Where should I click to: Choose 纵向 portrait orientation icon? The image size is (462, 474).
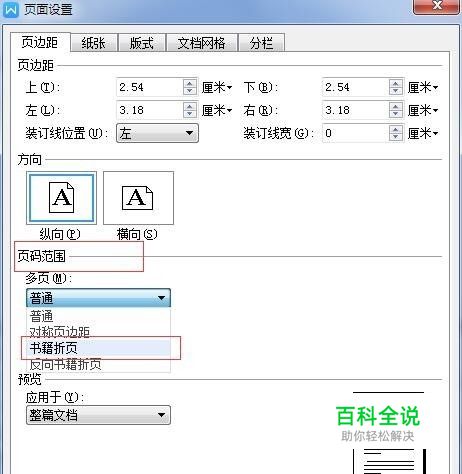pos(61,198)
